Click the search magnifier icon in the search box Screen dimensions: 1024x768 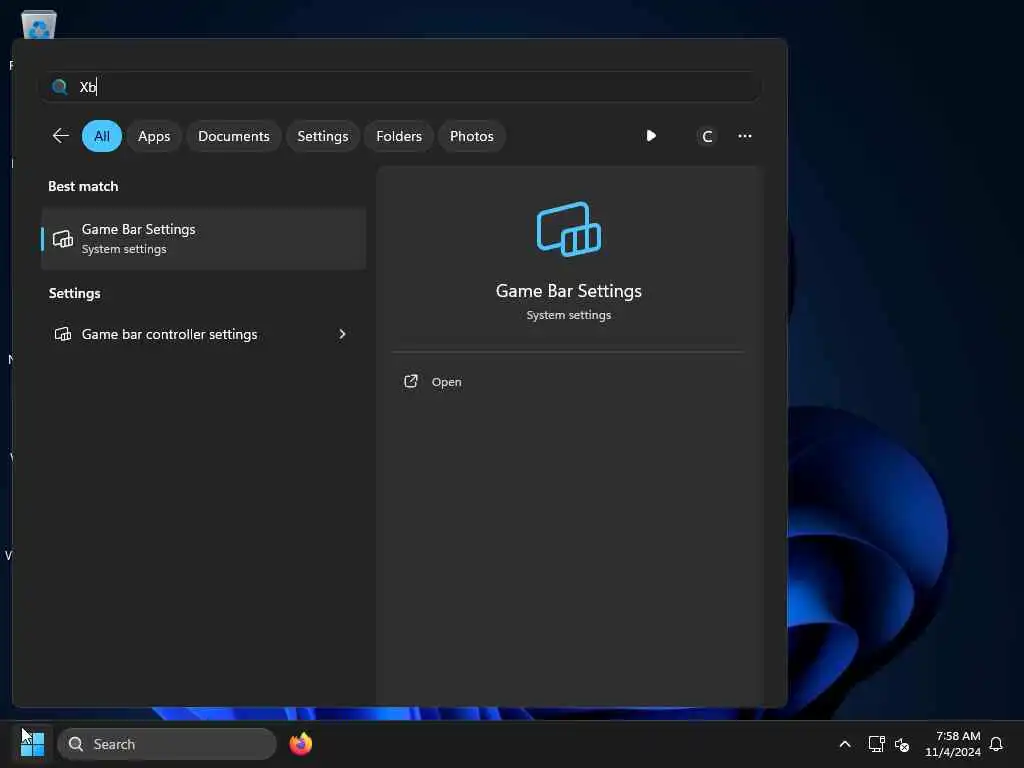(x=59, y=87)
